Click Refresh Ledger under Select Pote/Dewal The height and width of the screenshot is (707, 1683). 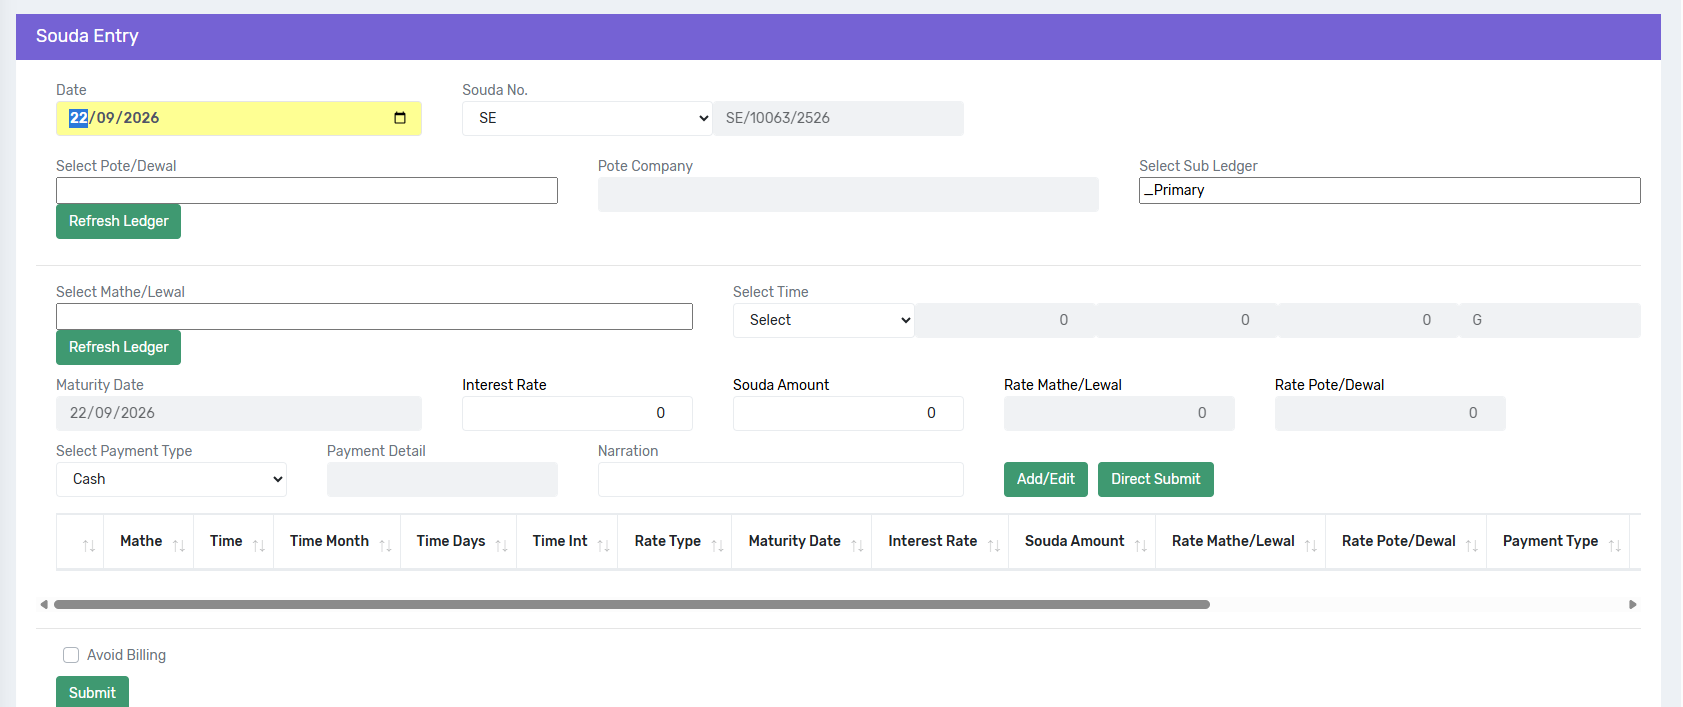coord(118,221)
